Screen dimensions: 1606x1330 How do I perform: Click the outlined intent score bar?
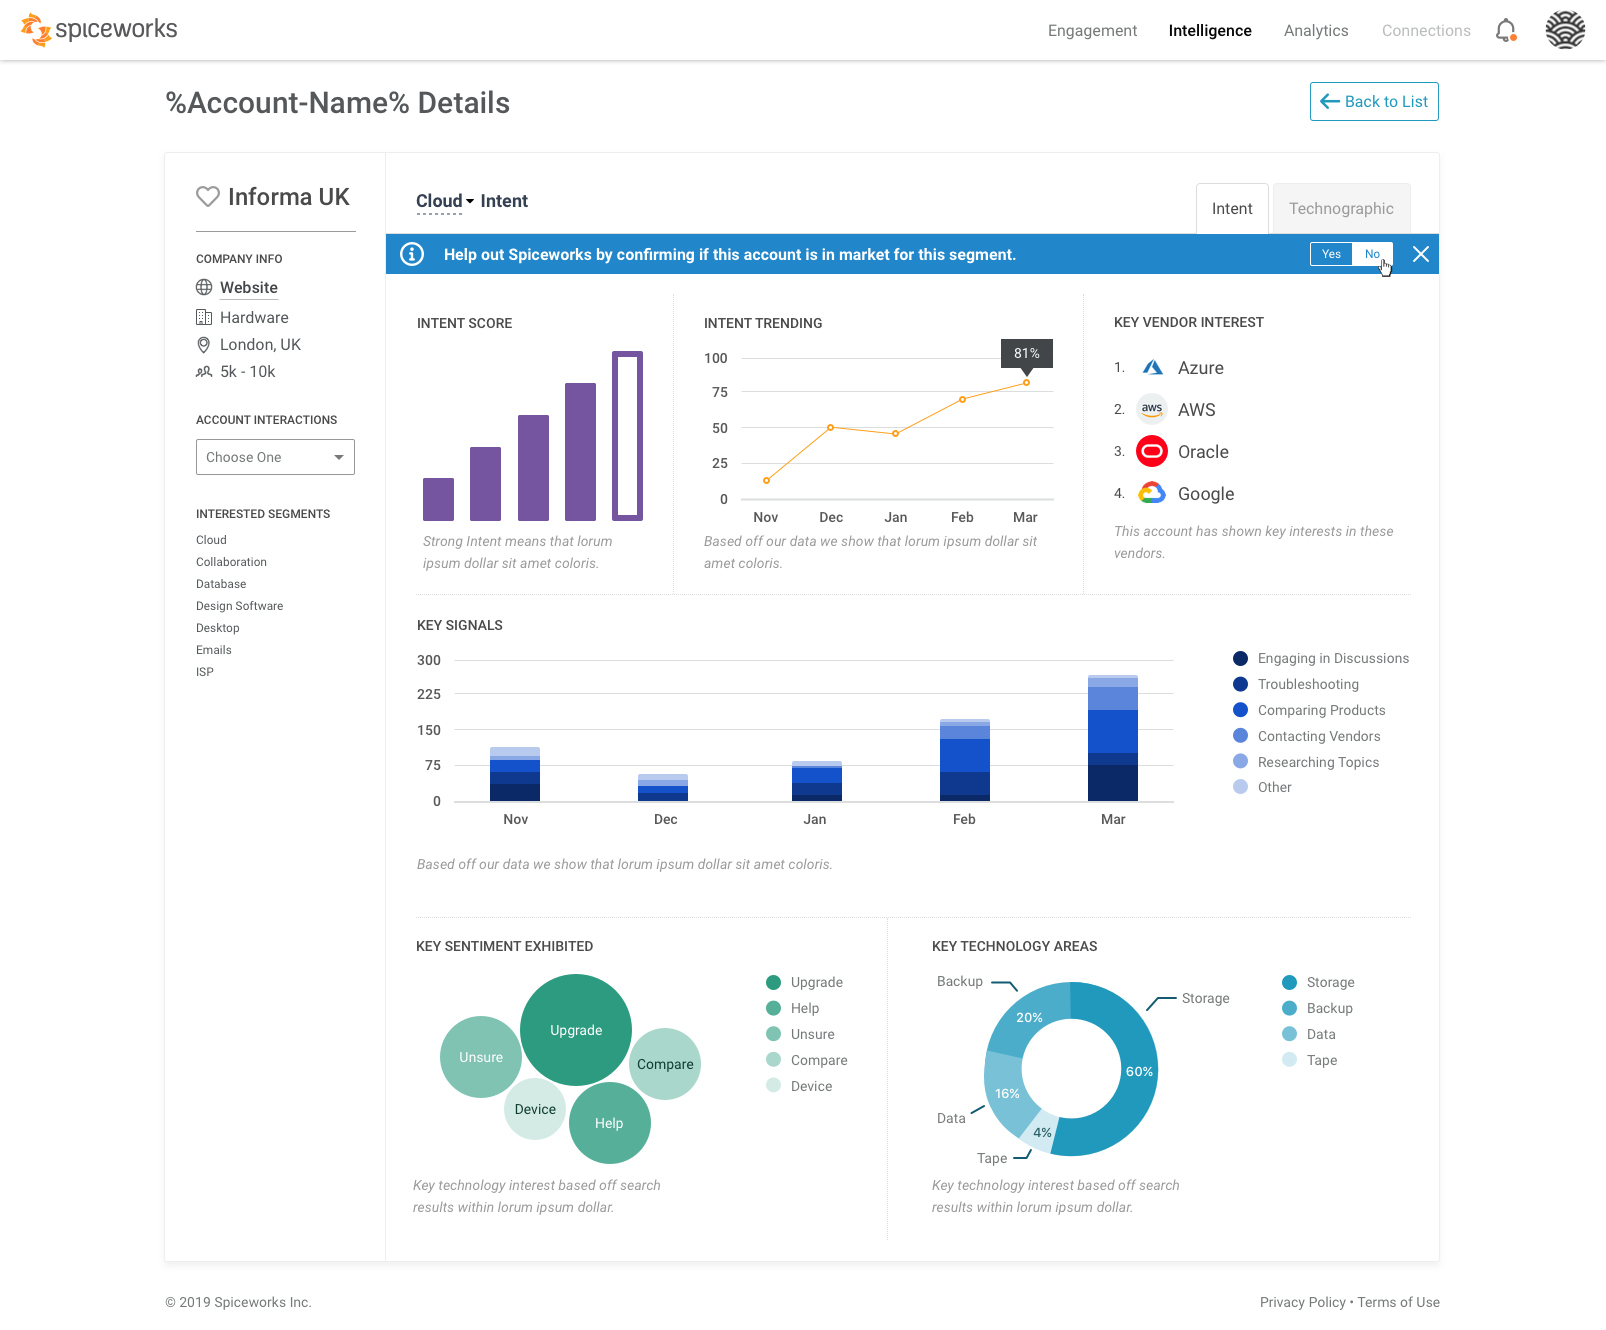point(627,436)
